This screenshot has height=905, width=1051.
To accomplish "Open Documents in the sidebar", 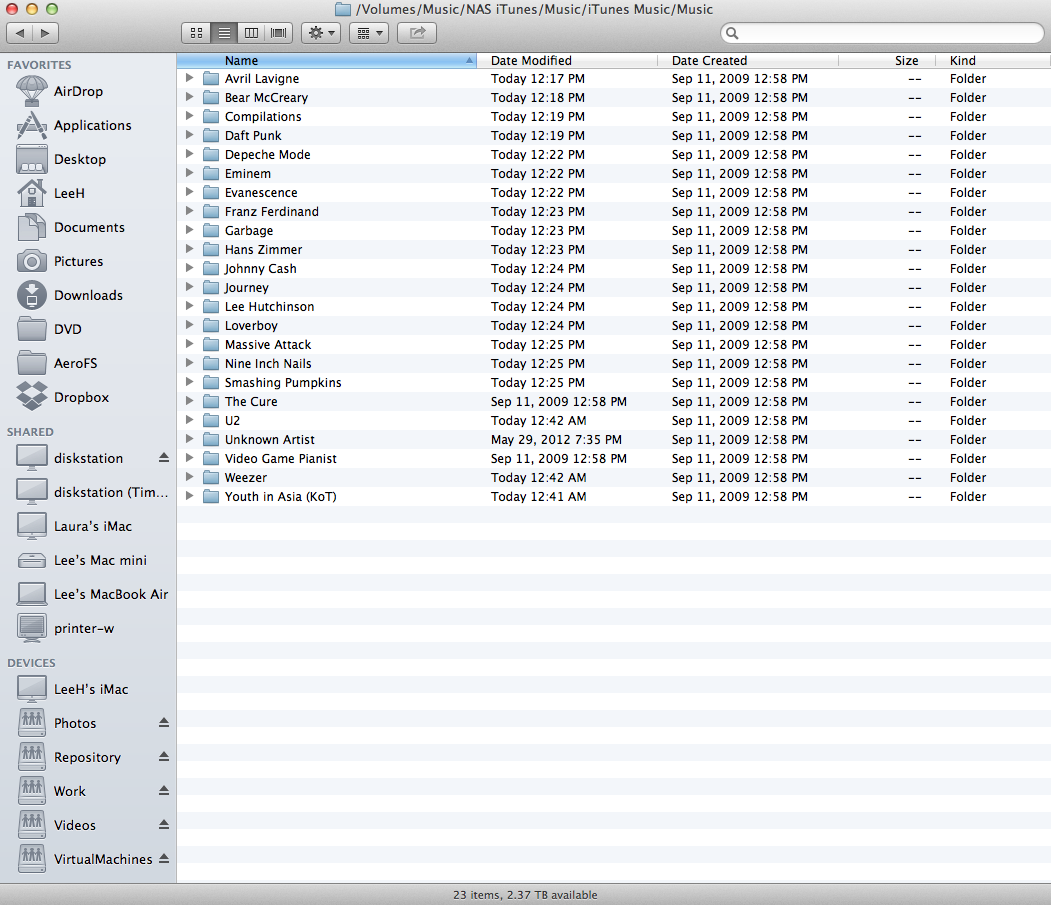I will (x=89, y=227).
